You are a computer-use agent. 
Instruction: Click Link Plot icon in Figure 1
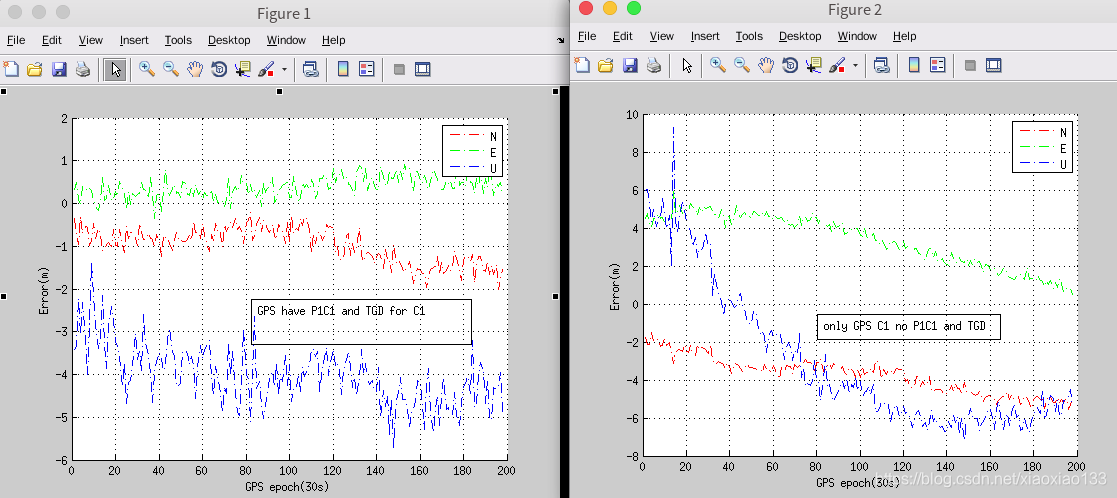click(310, 68)
